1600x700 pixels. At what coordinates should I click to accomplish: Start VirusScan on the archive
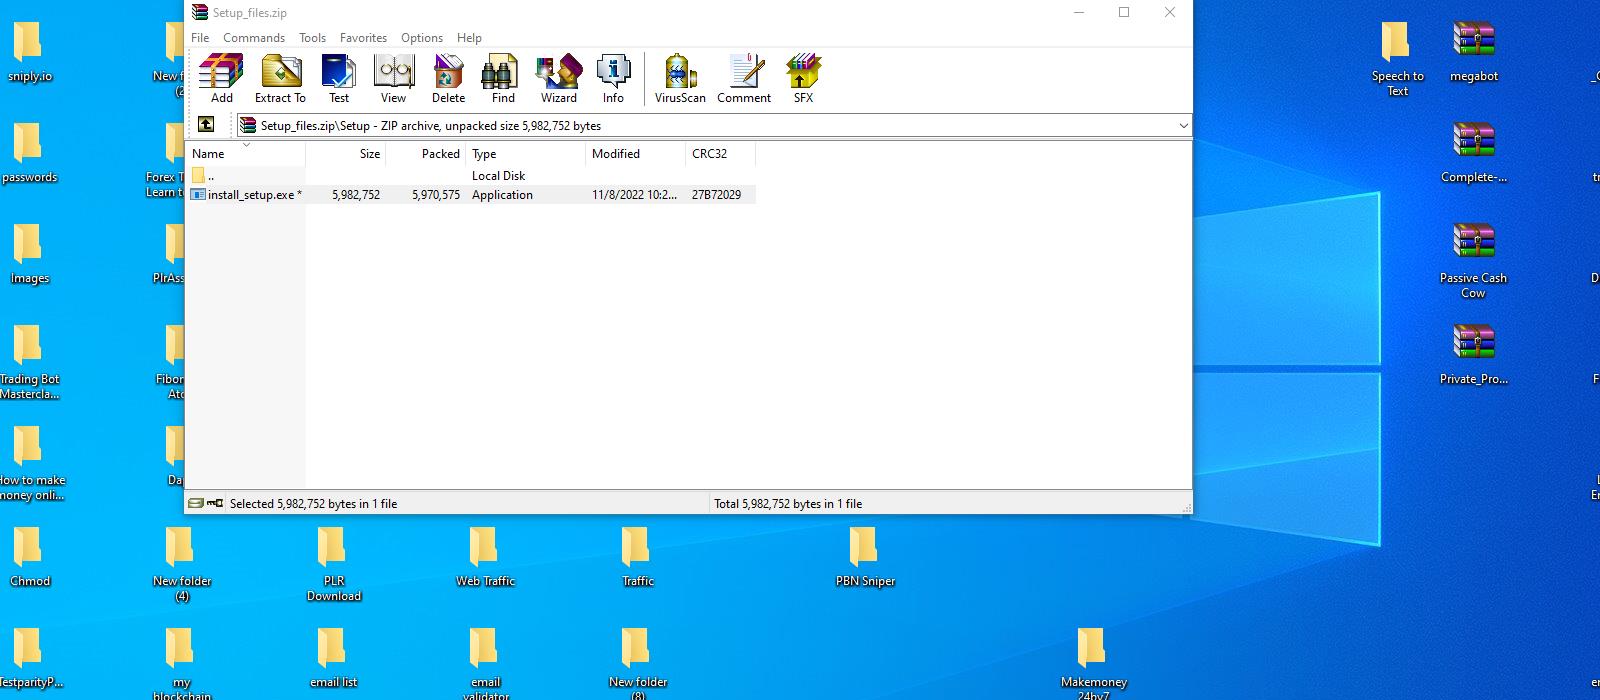[680, 78]
